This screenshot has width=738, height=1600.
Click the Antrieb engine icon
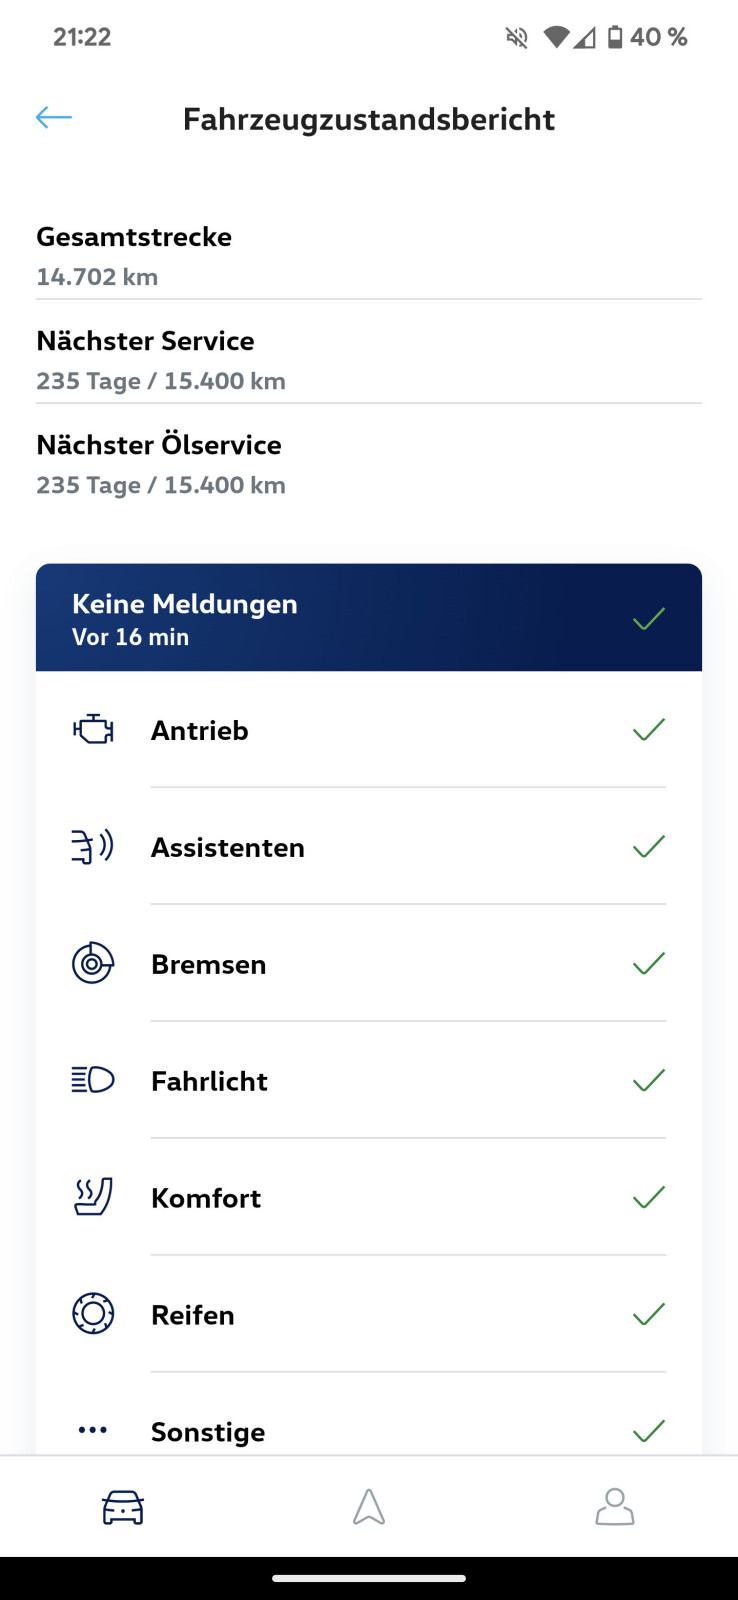pyautogui.click(x=93, y=730)
